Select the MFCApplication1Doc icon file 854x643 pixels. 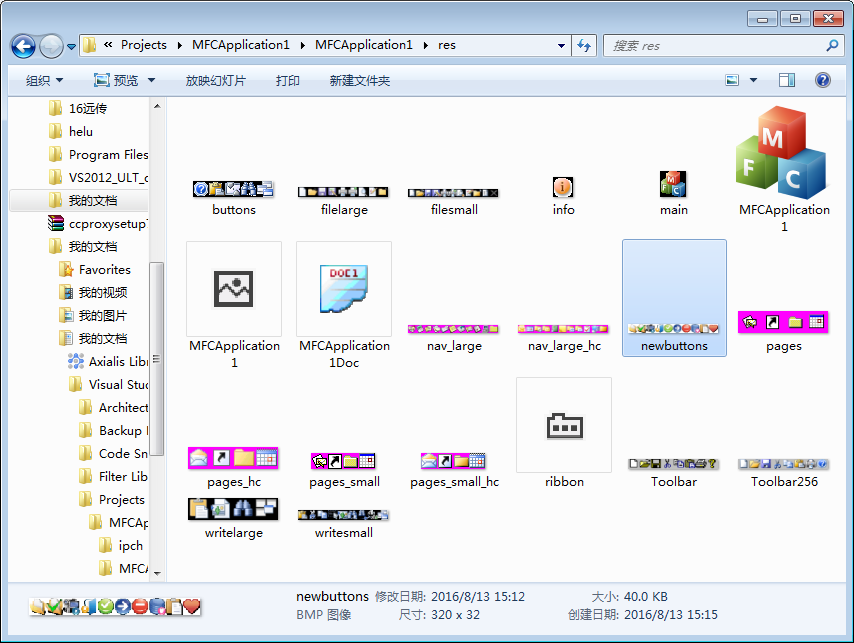tap(344, 290)
